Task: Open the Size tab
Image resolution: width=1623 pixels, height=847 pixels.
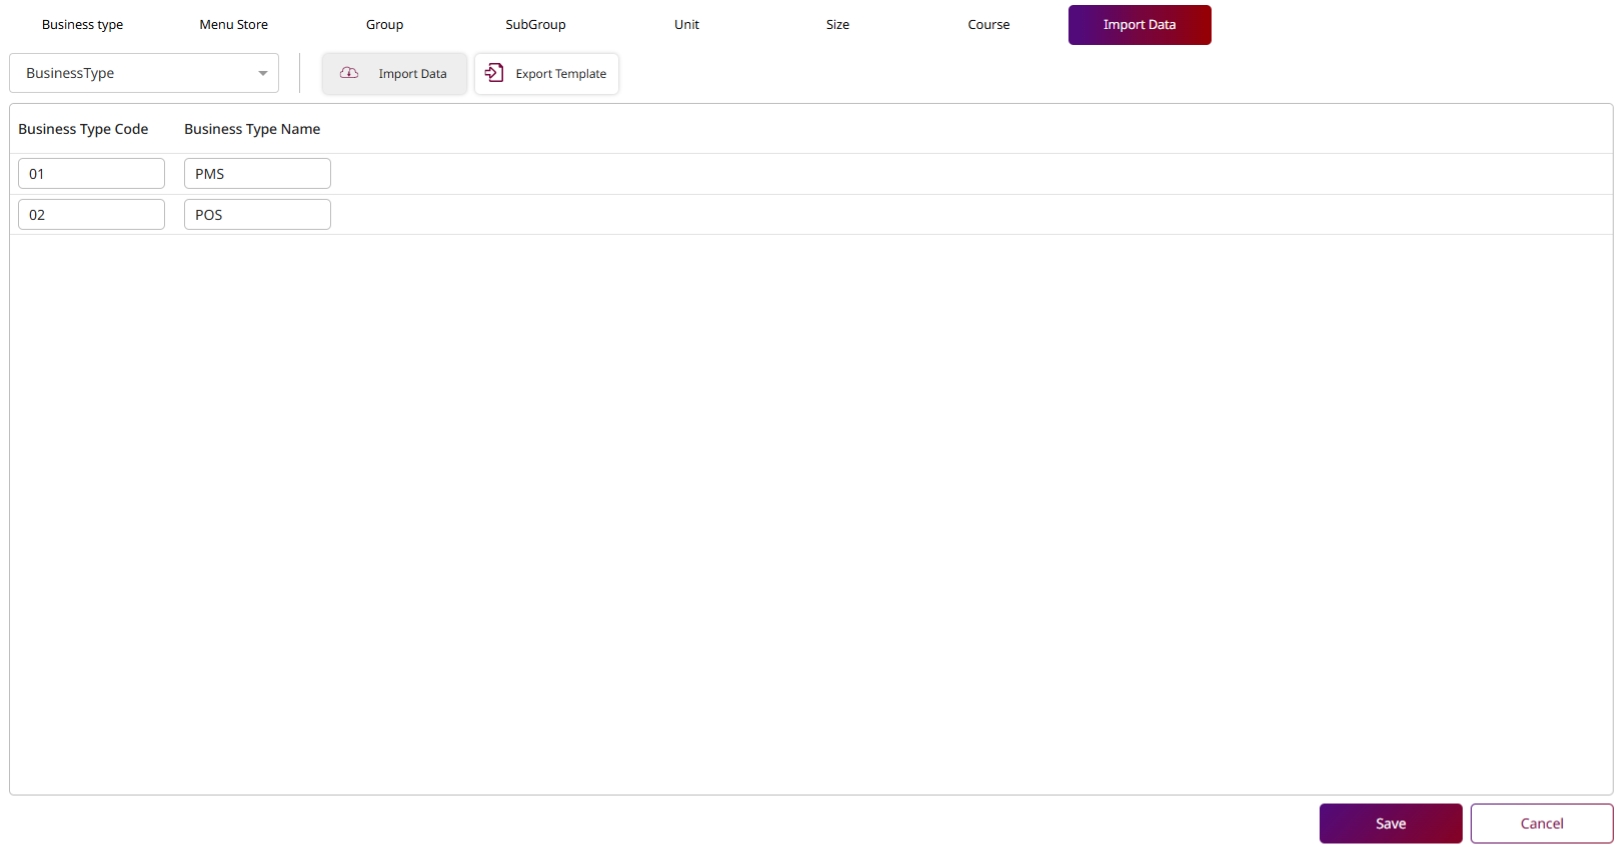Action: 838,25
